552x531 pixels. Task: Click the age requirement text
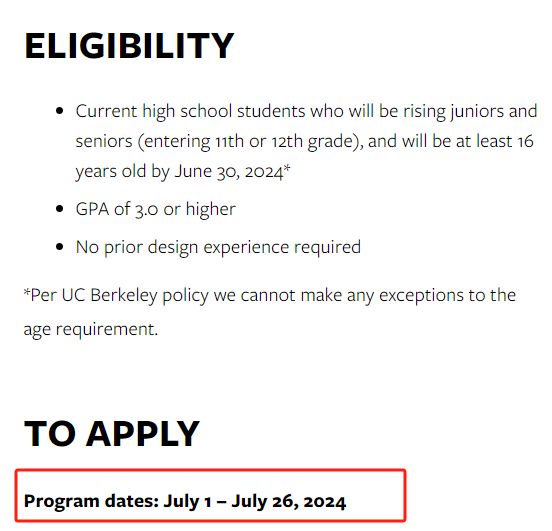tap(90, 330)
